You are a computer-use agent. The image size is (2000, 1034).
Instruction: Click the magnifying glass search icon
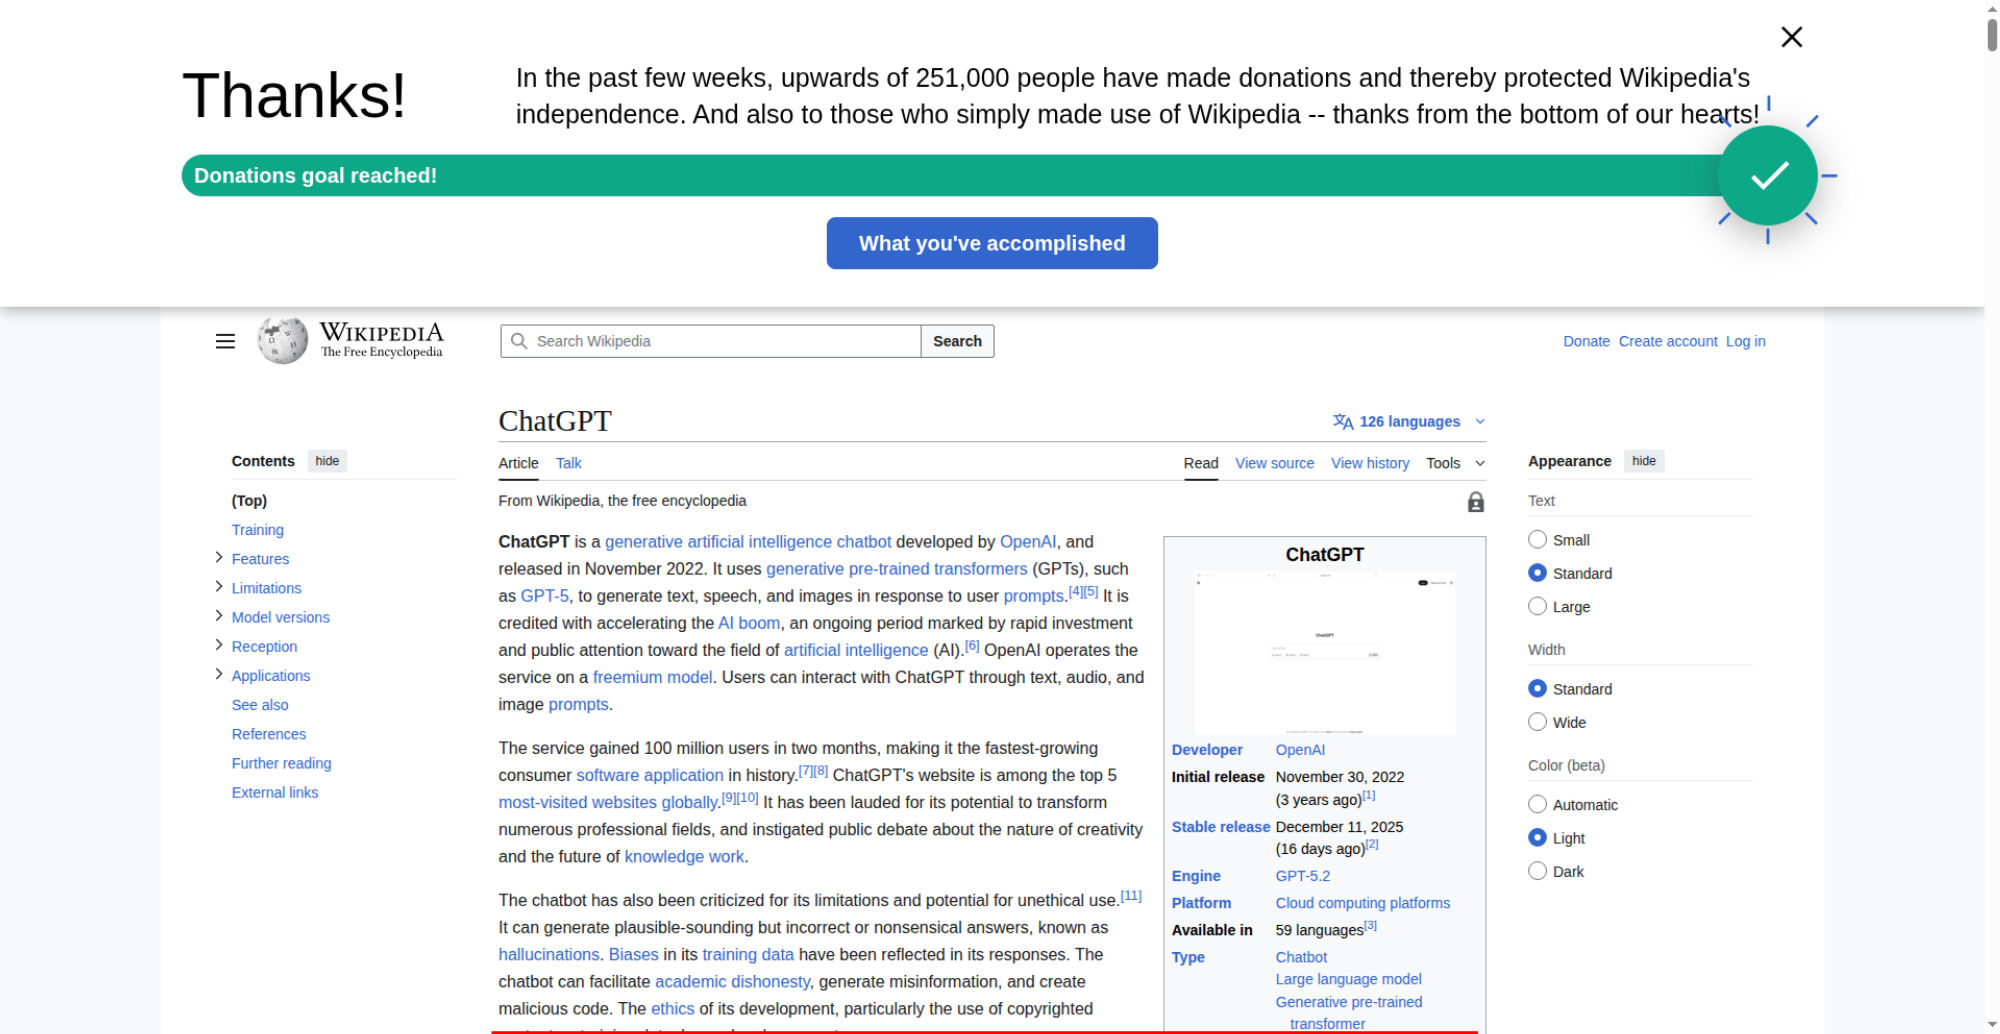[519, 341]
